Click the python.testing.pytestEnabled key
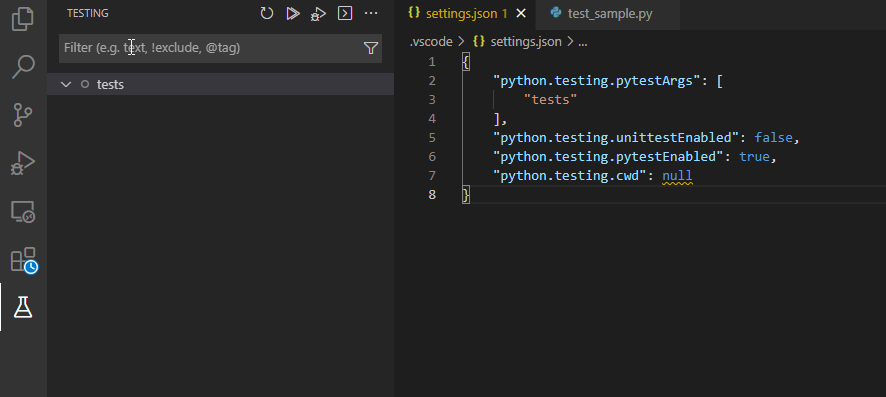The image size is (886, 397). click(x=609, y=156)
